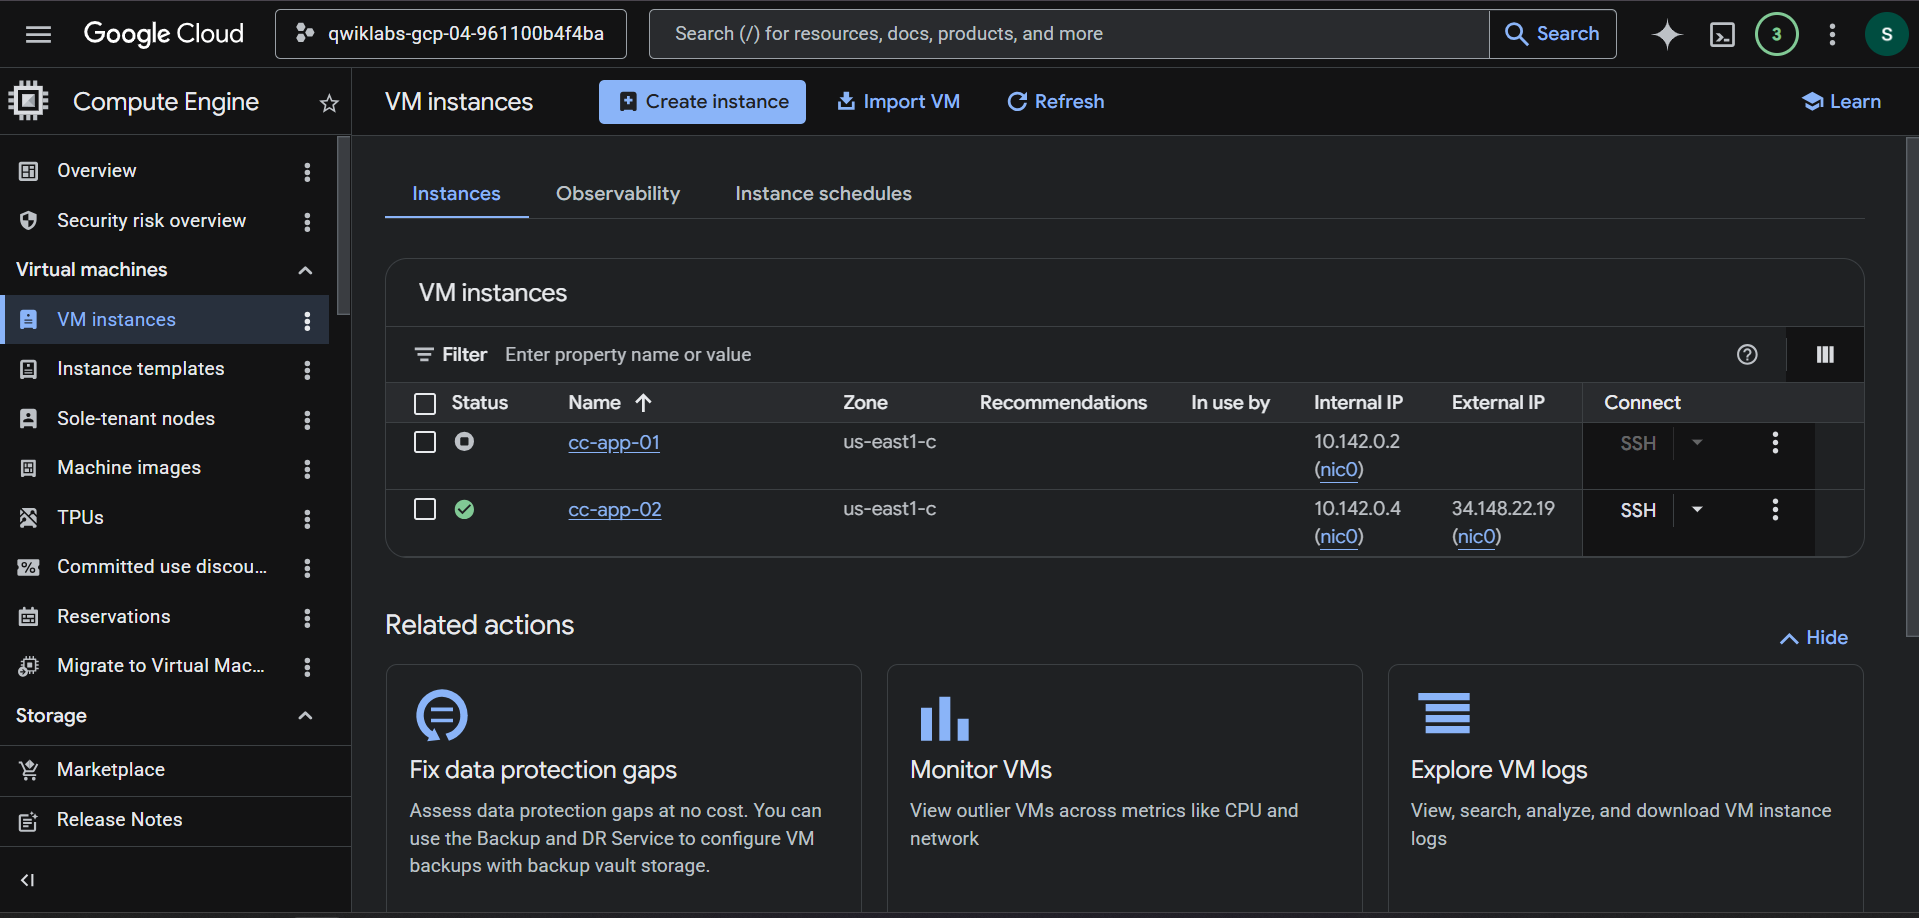This screenshot has width=1919, height=918.
Task: Hide the Related actions section
Action: 1813,638
